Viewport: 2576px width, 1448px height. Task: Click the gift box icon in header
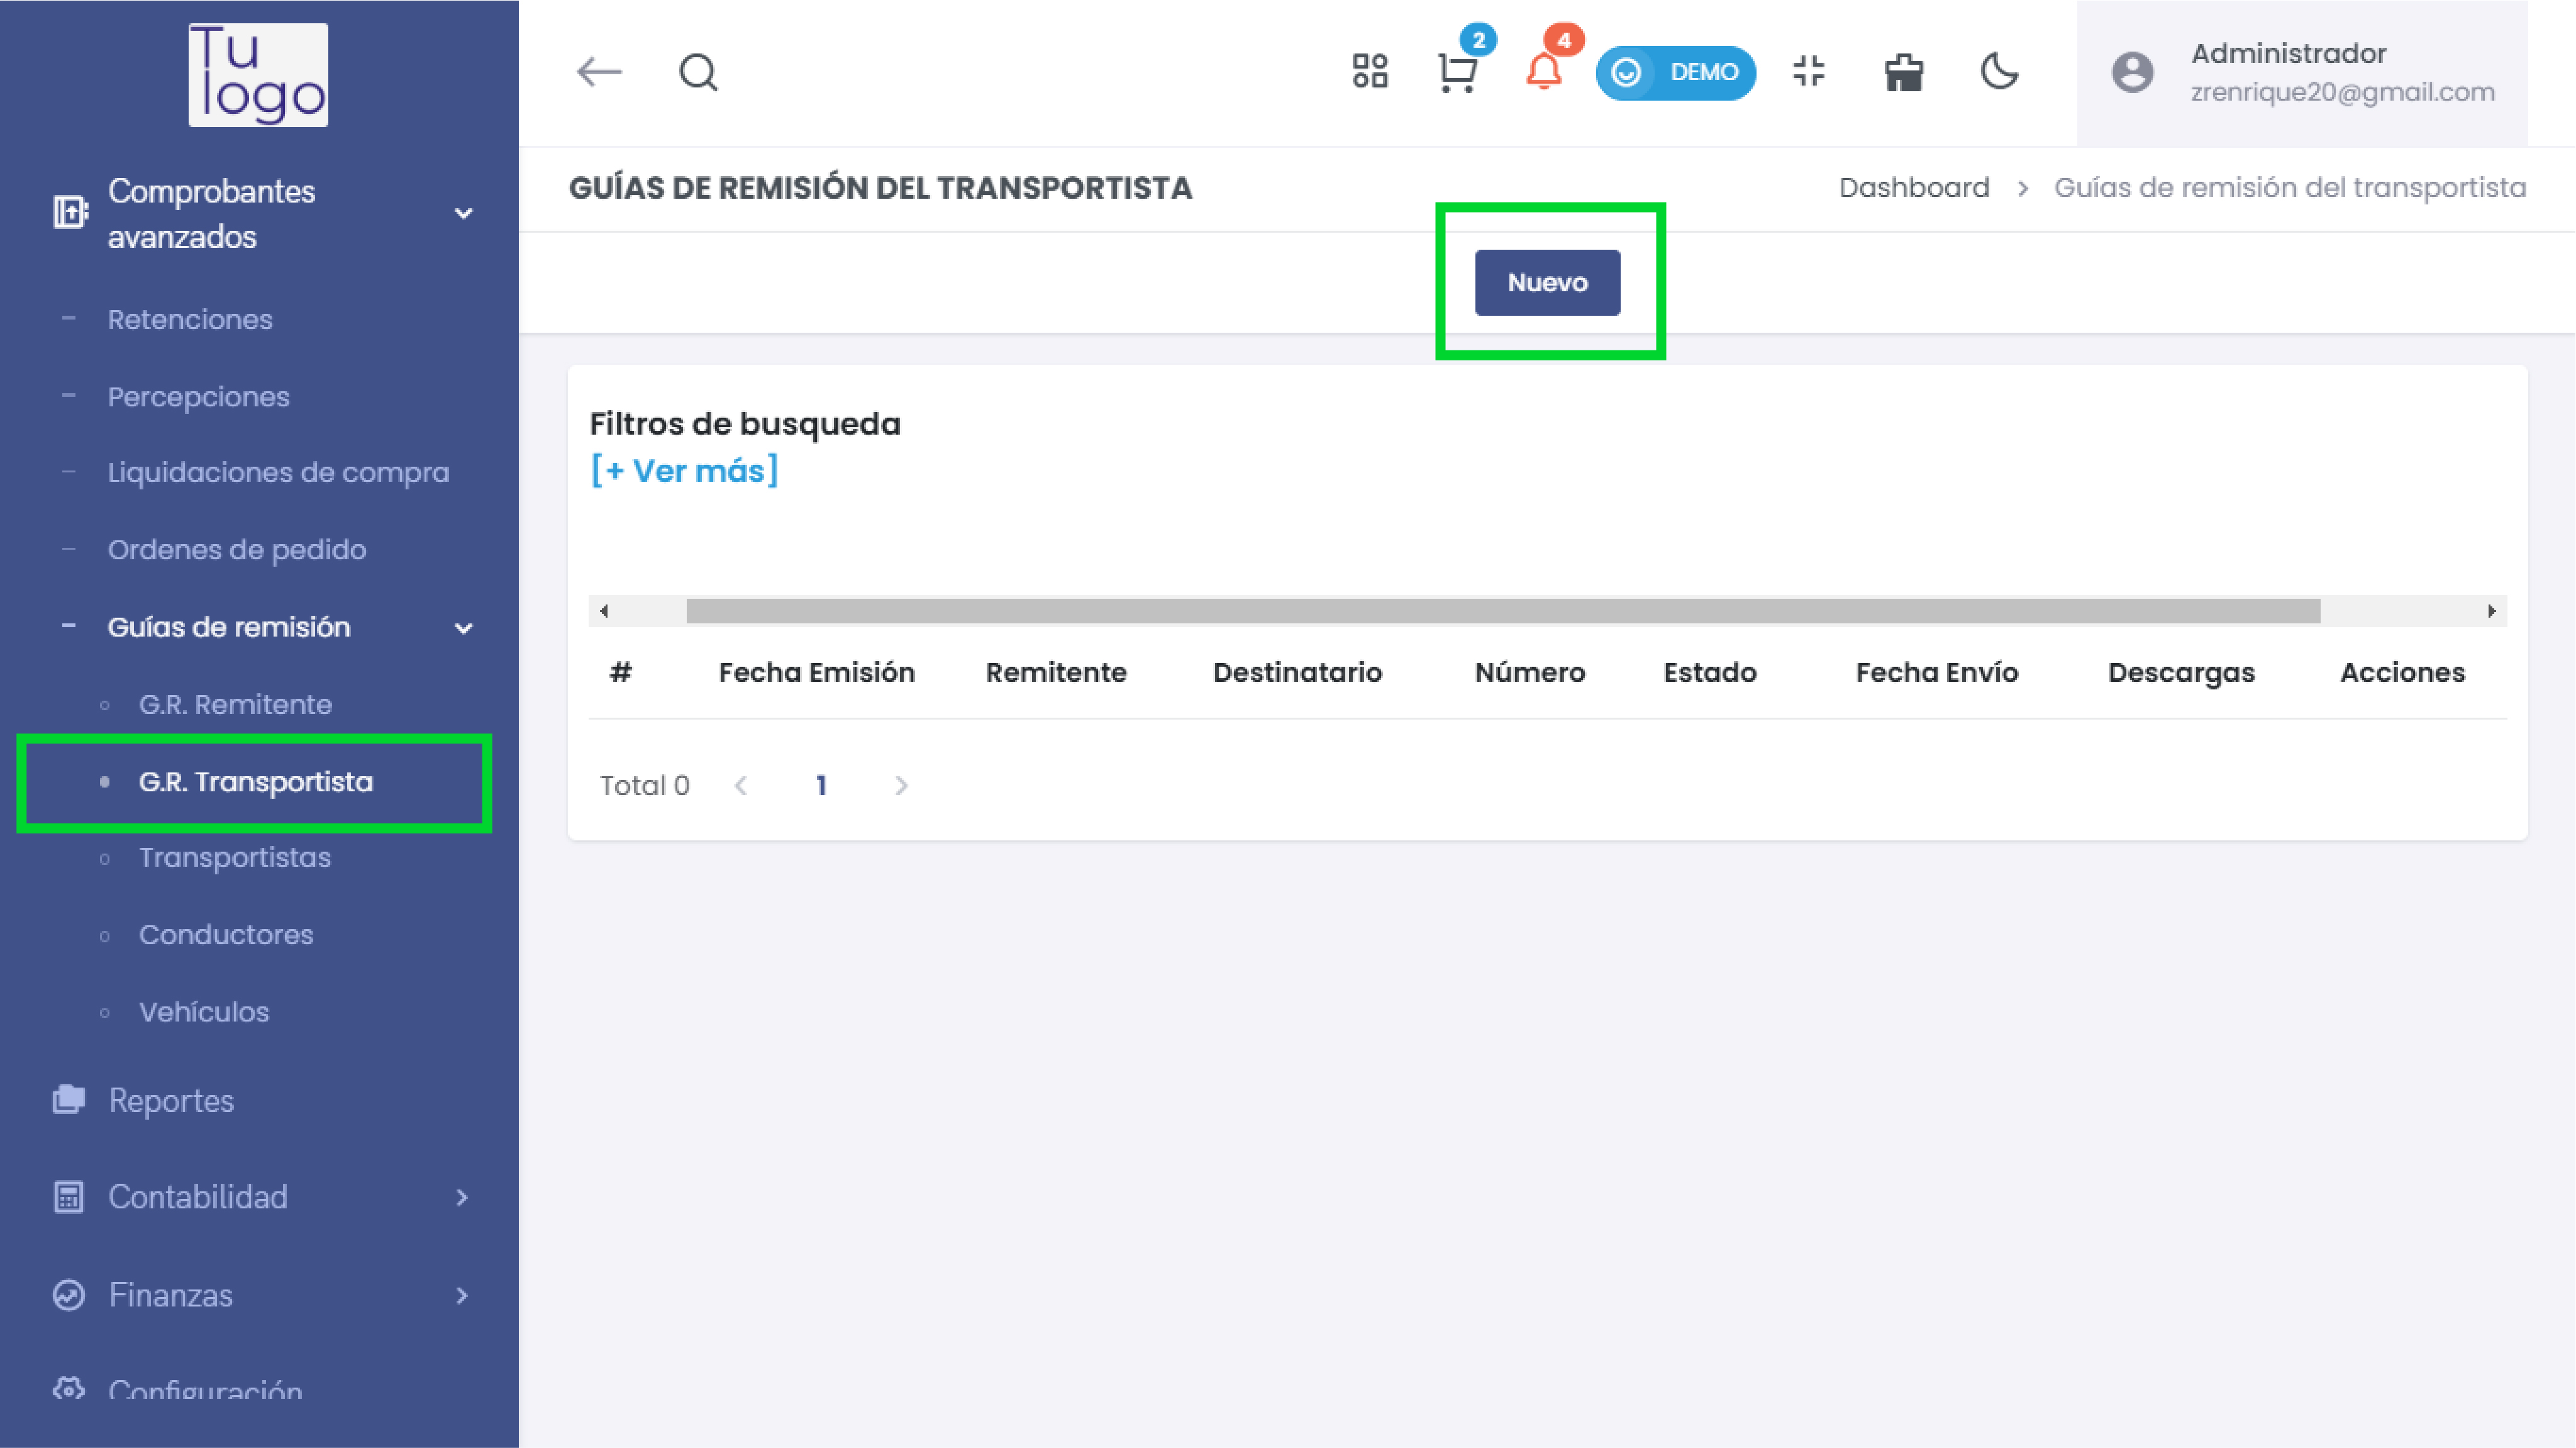[x=1903, y=72]
